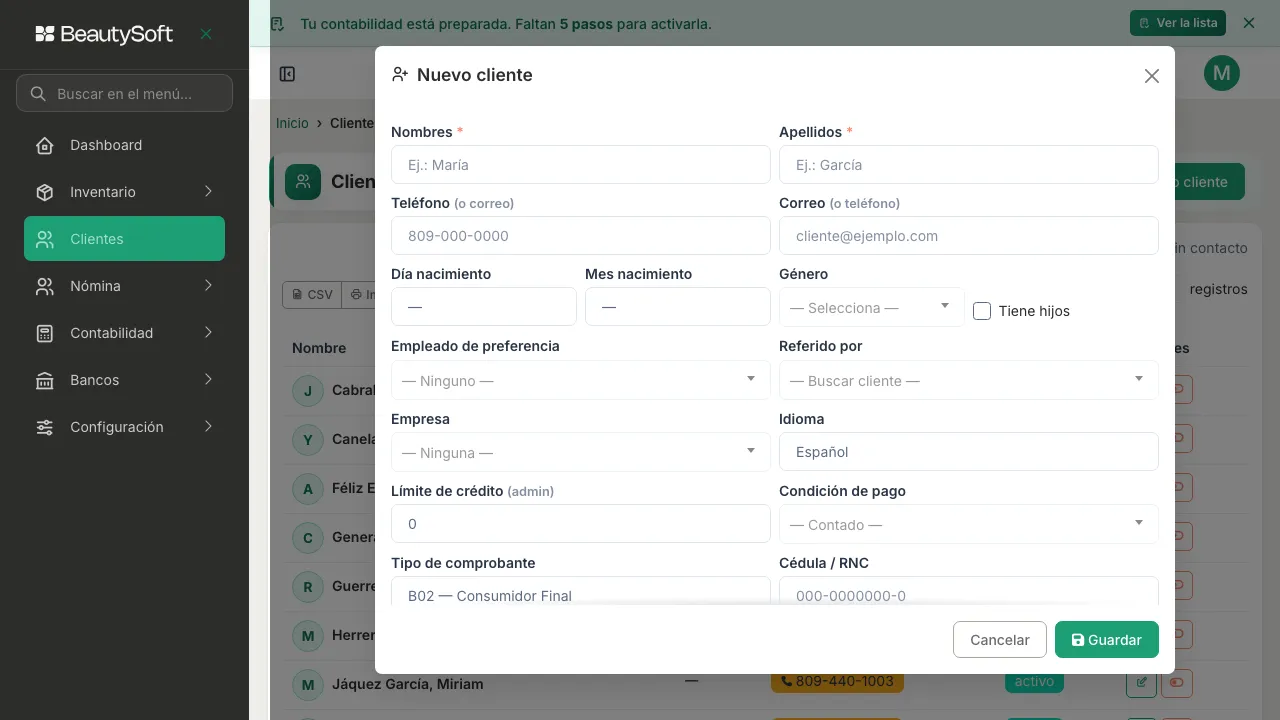Click the Límite de crédito field
The image size is (1280, 720).
click(580, 524)
